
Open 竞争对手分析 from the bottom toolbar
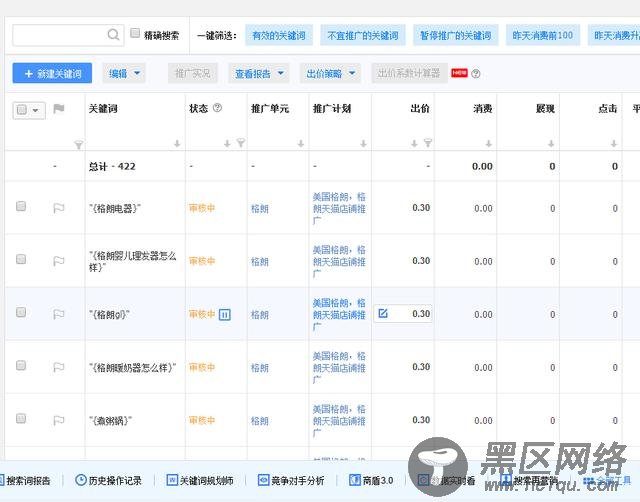pyautogui.click(x=291, y=480)
